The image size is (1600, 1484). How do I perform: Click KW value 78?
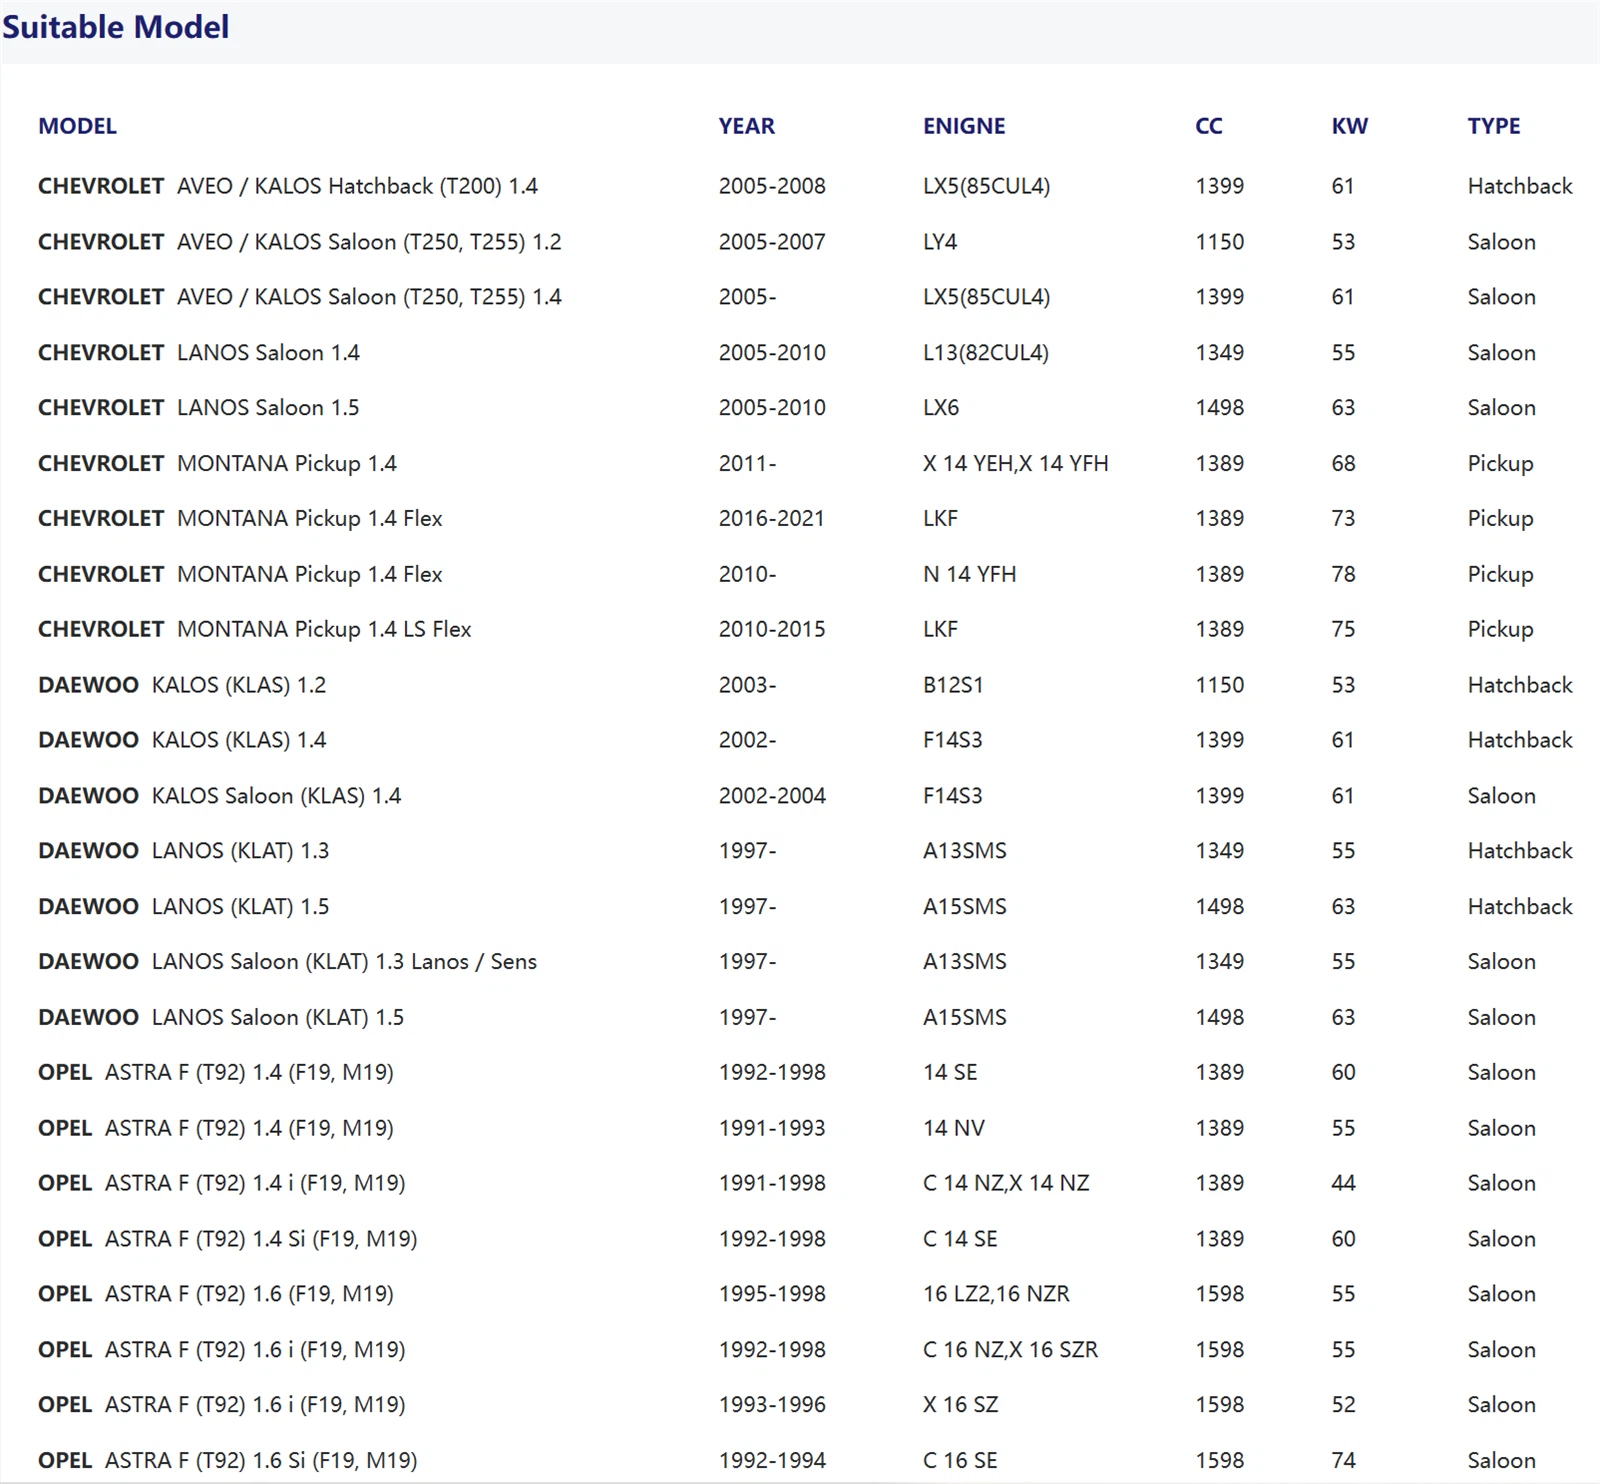click(1343, 574)
